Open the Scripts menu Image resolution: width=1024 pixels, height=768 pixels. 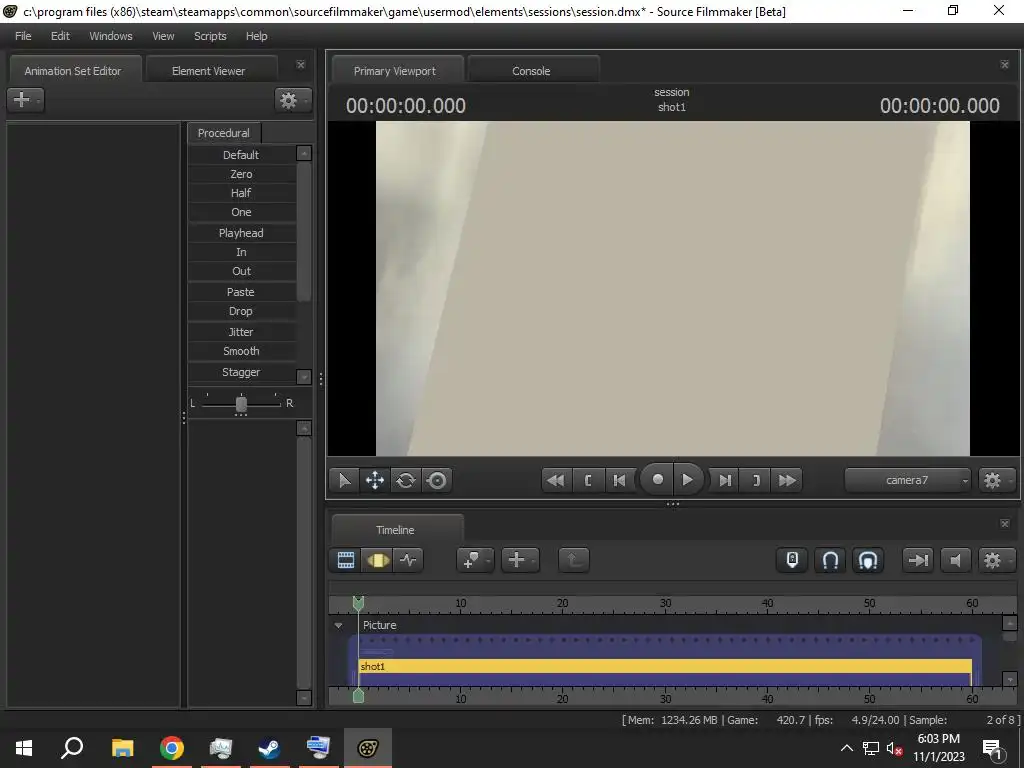pos(210,36)
